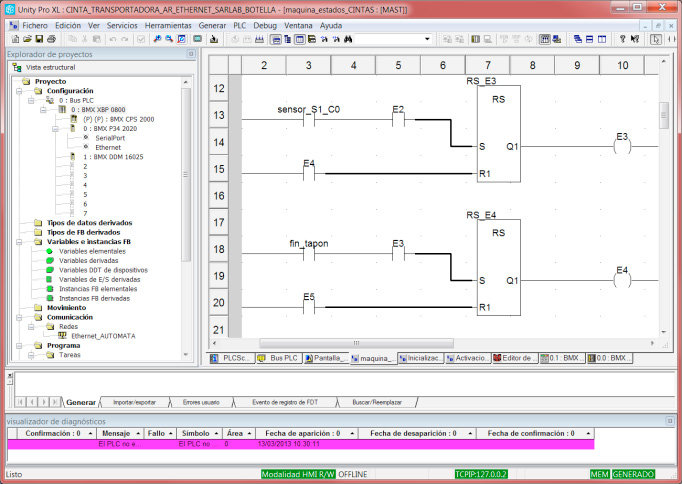Screen dimensions: 682x484
Task: Select the magenta diagnostic message row
Action: (x=300, y=443)
